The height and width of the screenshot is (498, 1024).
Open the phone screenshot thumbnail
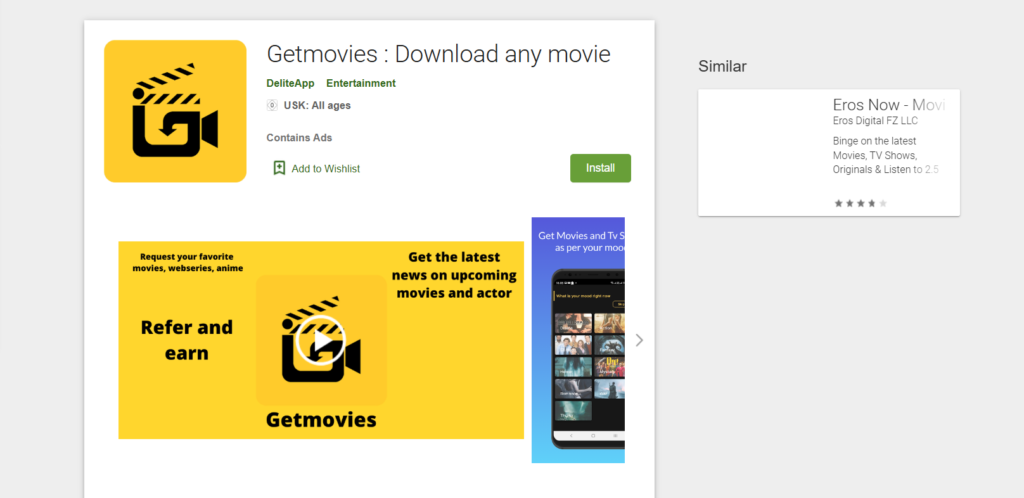coord(578,340)
